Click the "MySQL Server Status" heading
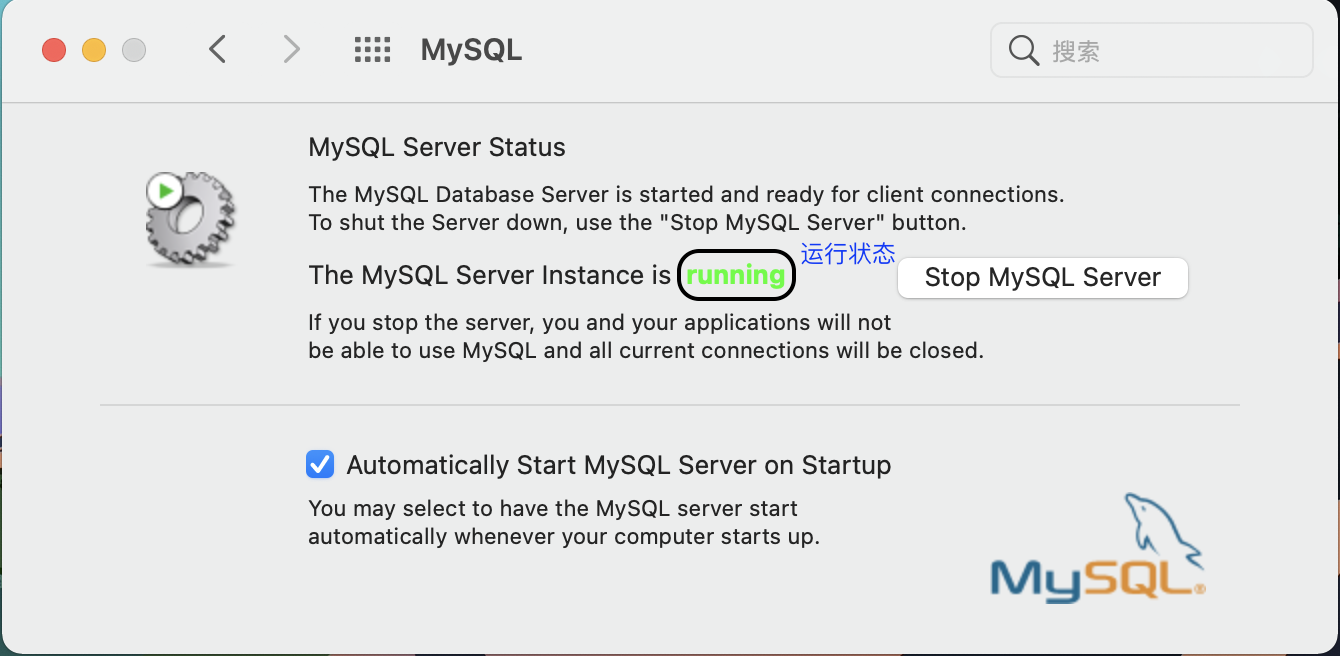 [437, 148]
